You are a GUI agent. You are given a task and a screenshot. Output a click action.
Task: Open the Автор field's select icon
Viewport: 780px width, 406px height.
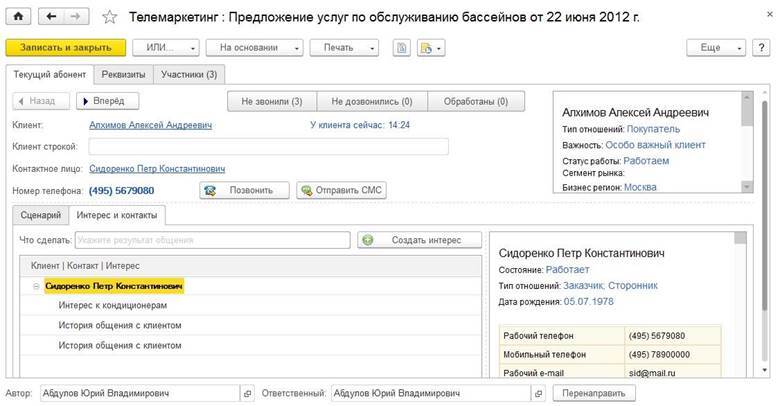(247, 394)
